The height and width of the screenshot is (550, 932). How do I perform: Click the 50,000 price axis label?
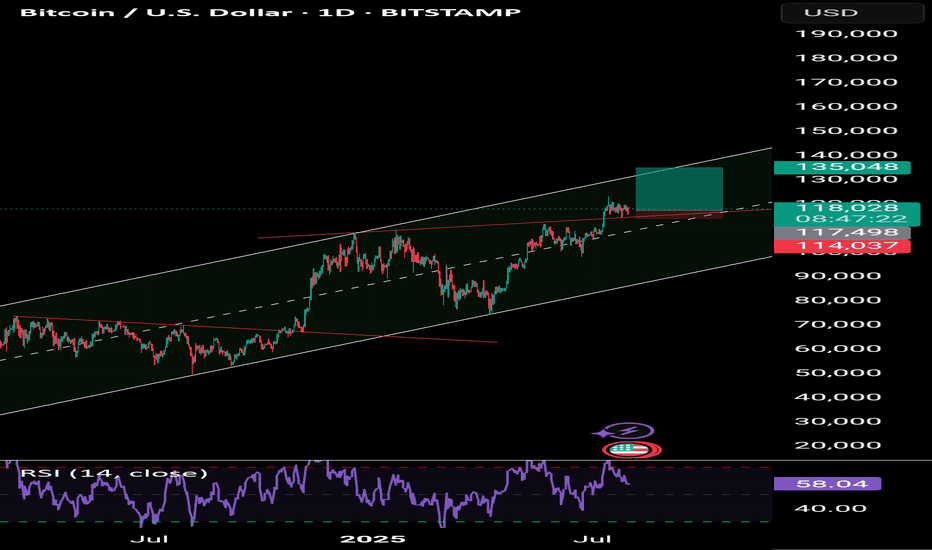pos(838,373)
